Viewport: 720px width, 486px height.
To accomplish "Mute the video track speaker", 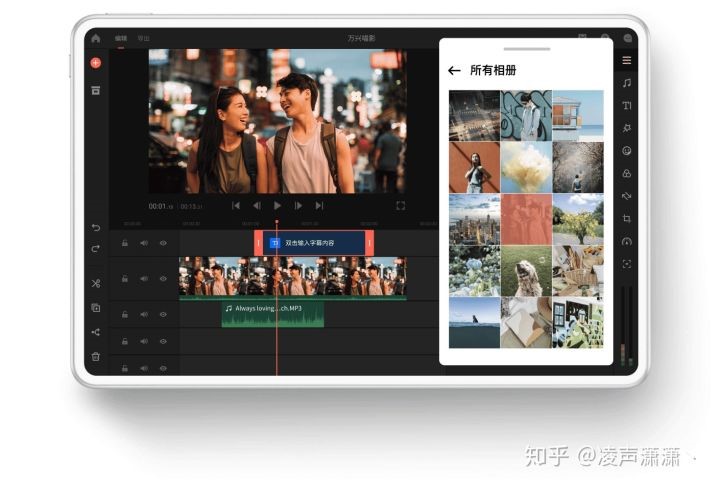I will [x=144, y=279].
